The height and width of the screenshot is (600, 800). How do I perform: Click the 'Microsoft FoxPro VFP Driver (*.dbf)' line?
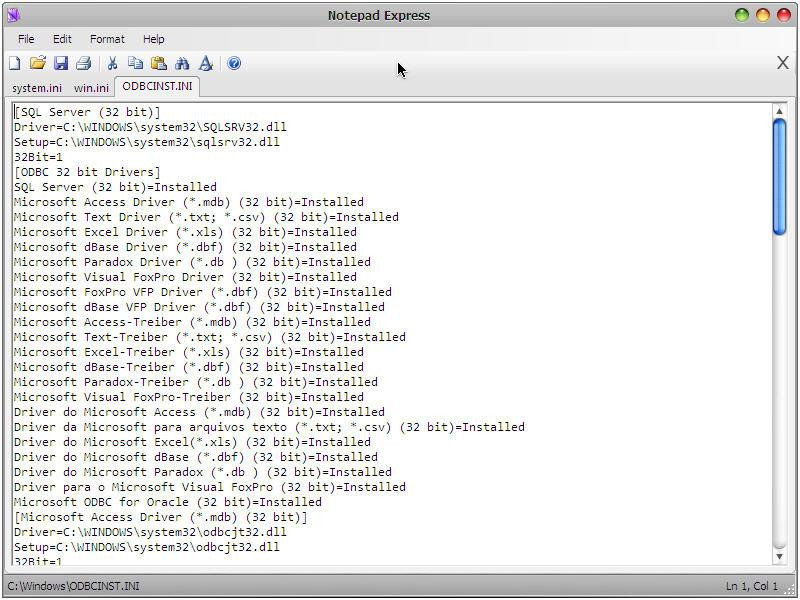pos(203,292)
